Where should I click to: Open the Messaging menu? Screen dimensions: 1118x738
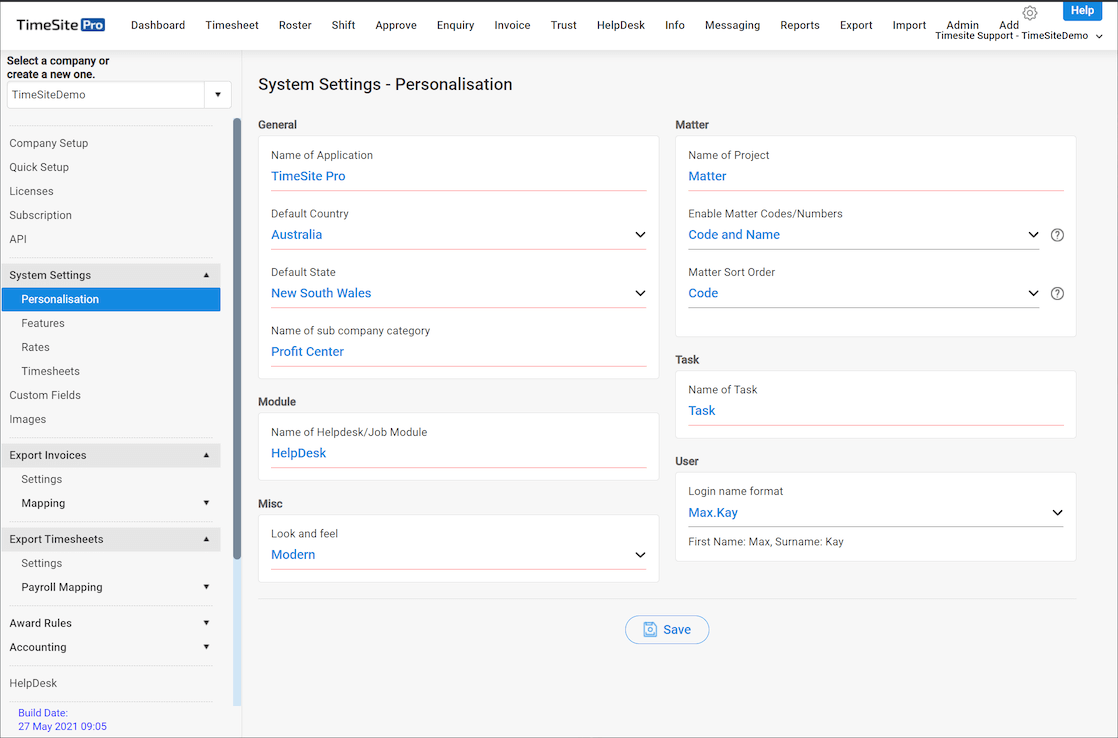pyautogui.click(x=732, y=25)
